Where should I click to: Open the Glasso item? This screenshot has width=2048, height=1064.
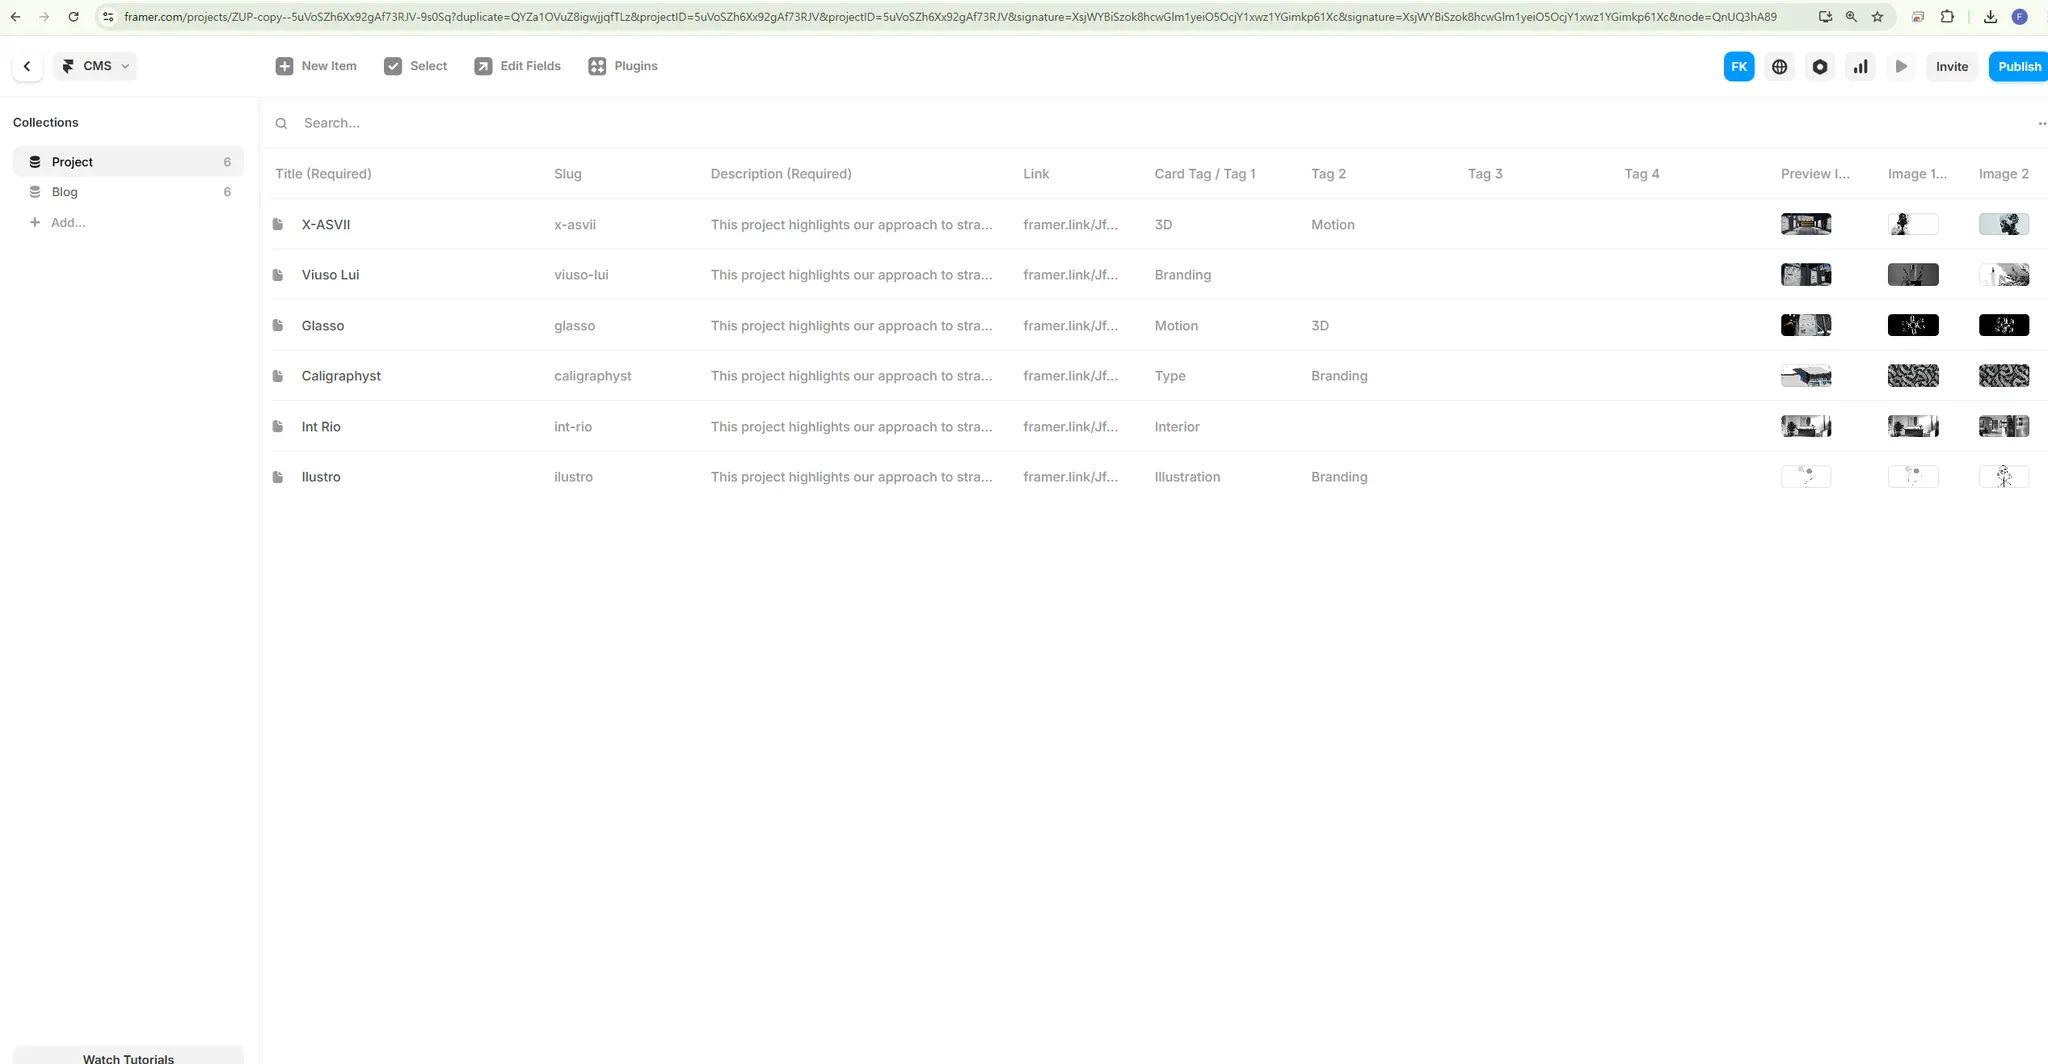click(323, 326)
